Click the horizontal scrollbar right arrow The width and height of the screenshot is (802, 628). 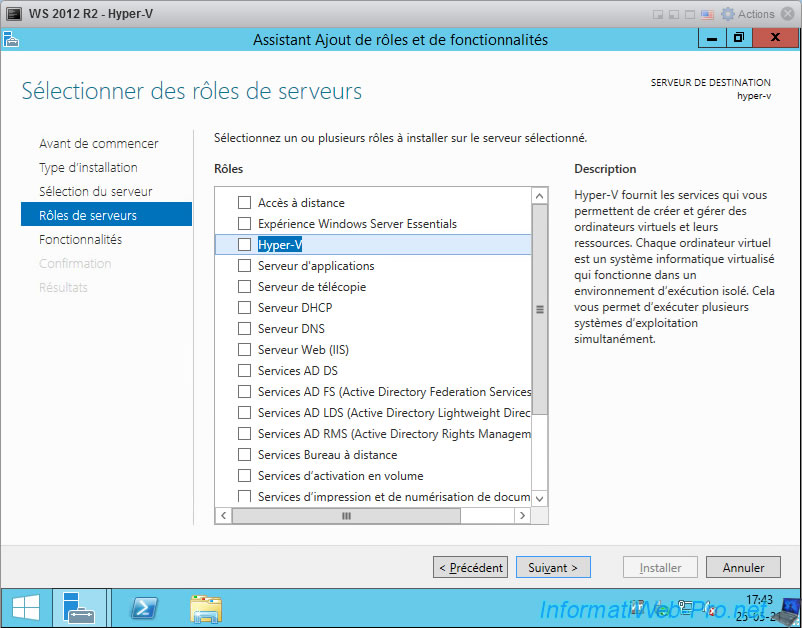522,515
